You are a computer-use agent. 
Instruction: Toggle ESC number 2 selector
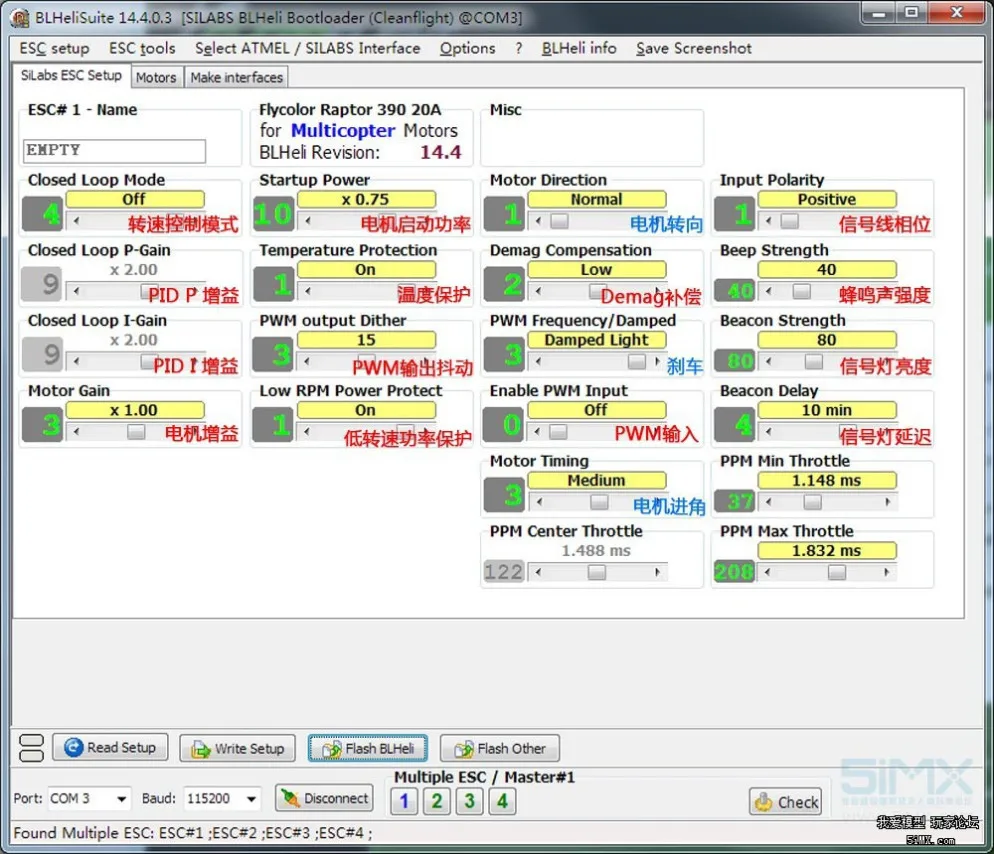[437, 801]
